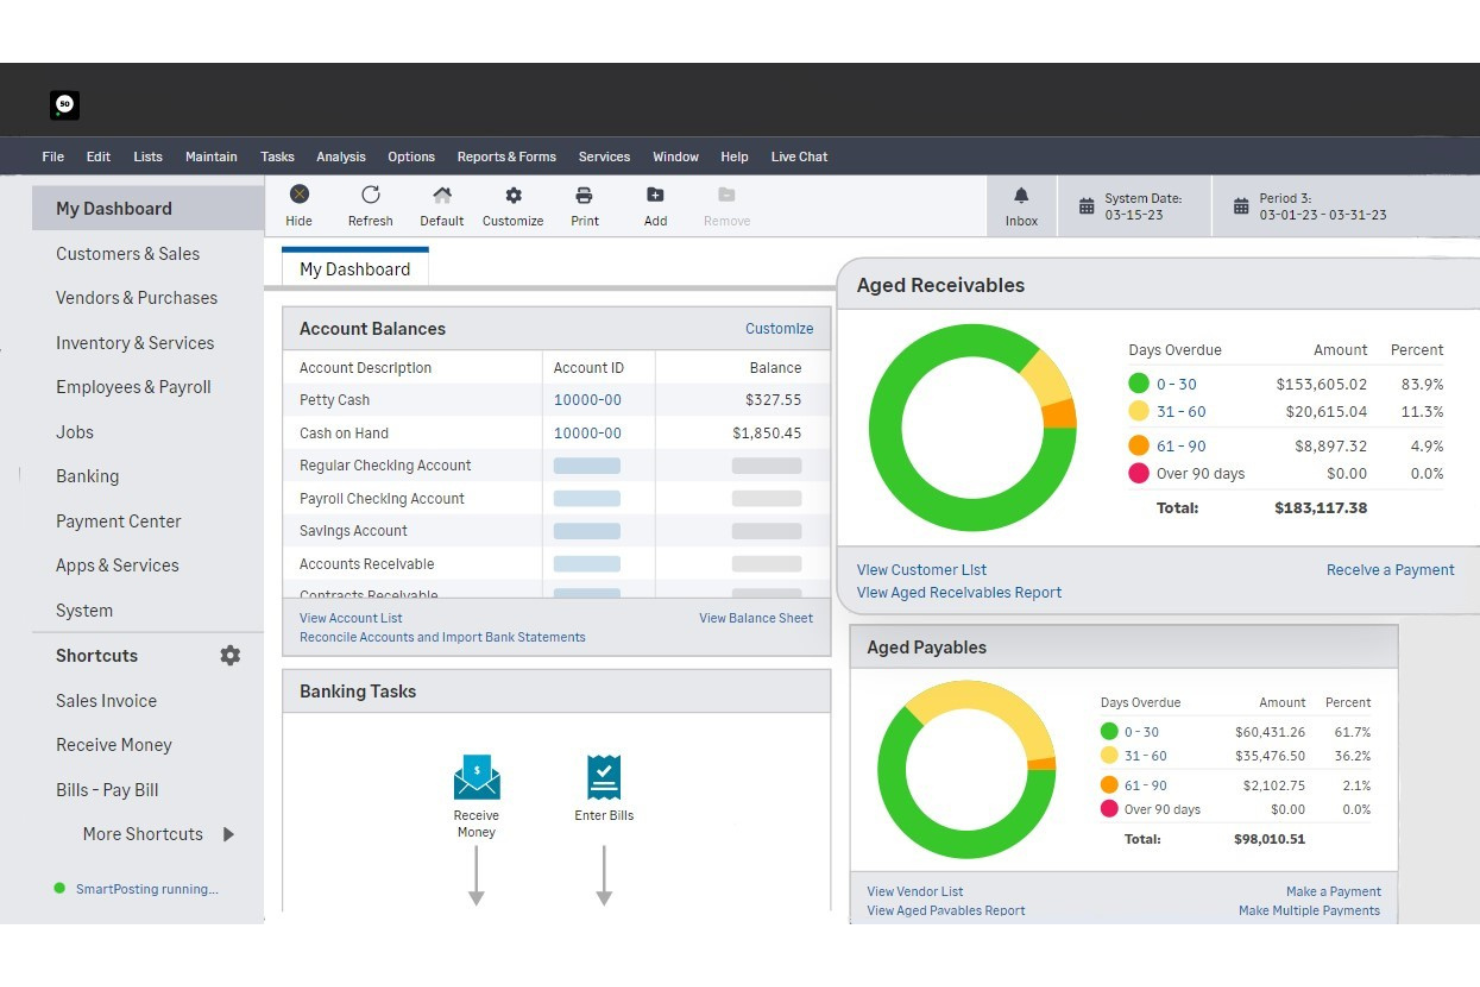Click the Make Multiple Payments link
Screen dimensions: 1480x987
coord(1309,910)
